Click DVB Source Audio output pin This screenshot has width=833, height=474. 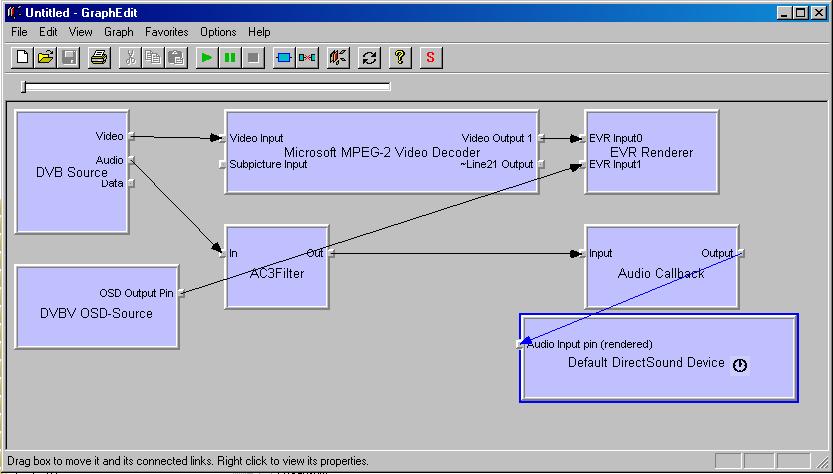point(131,160)
